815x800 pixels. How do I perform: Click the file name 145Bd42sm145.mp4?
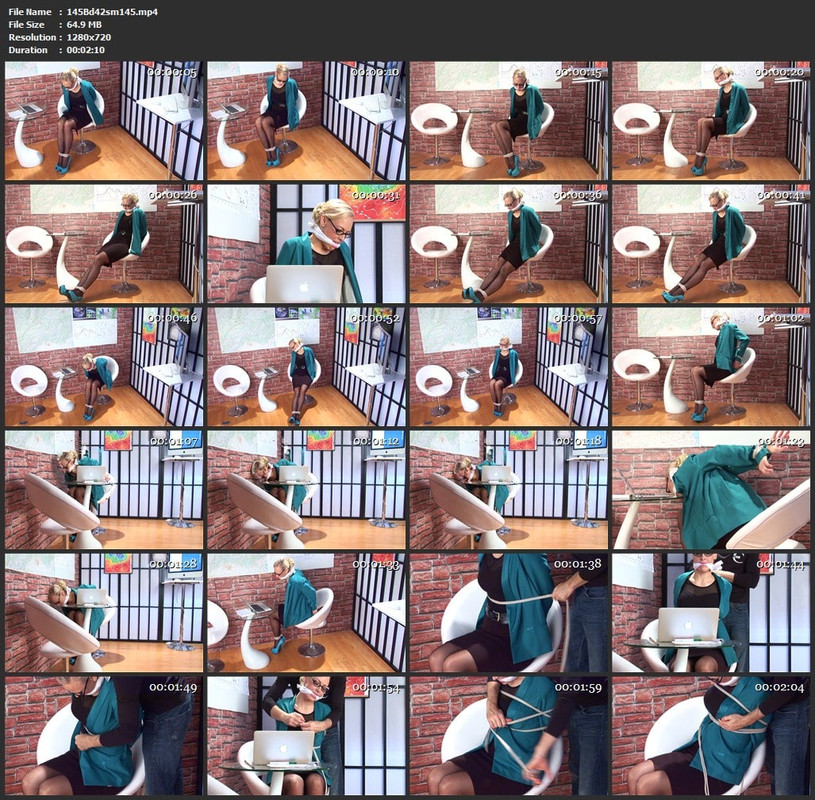tap(112, 12)
